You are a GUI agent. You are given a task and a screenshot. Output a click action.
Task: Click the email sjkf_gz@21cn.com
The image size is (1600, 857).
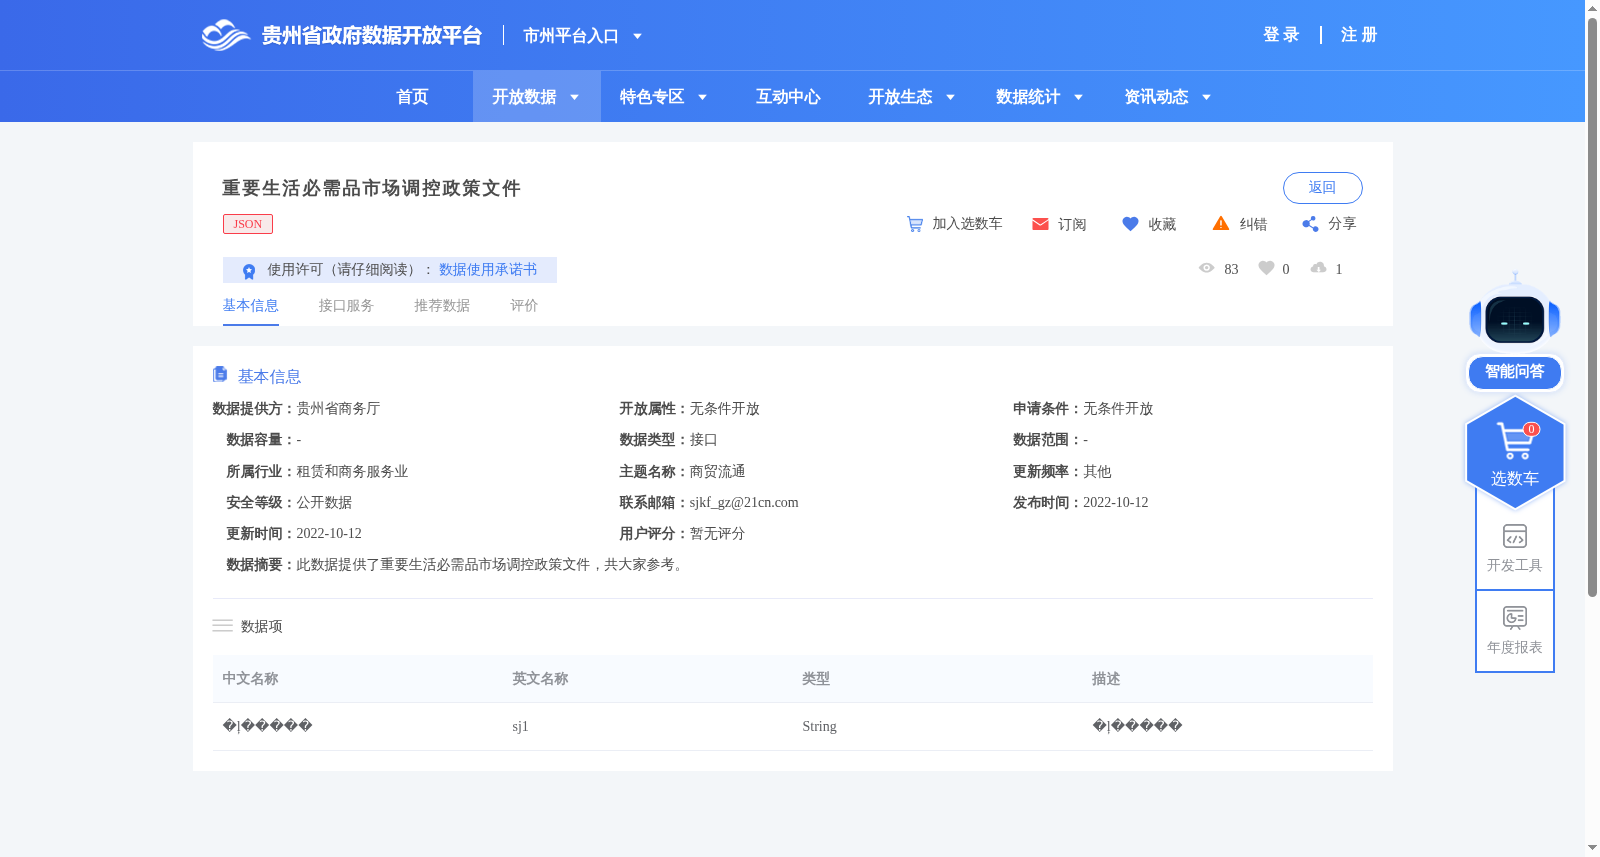coord(744,503)
